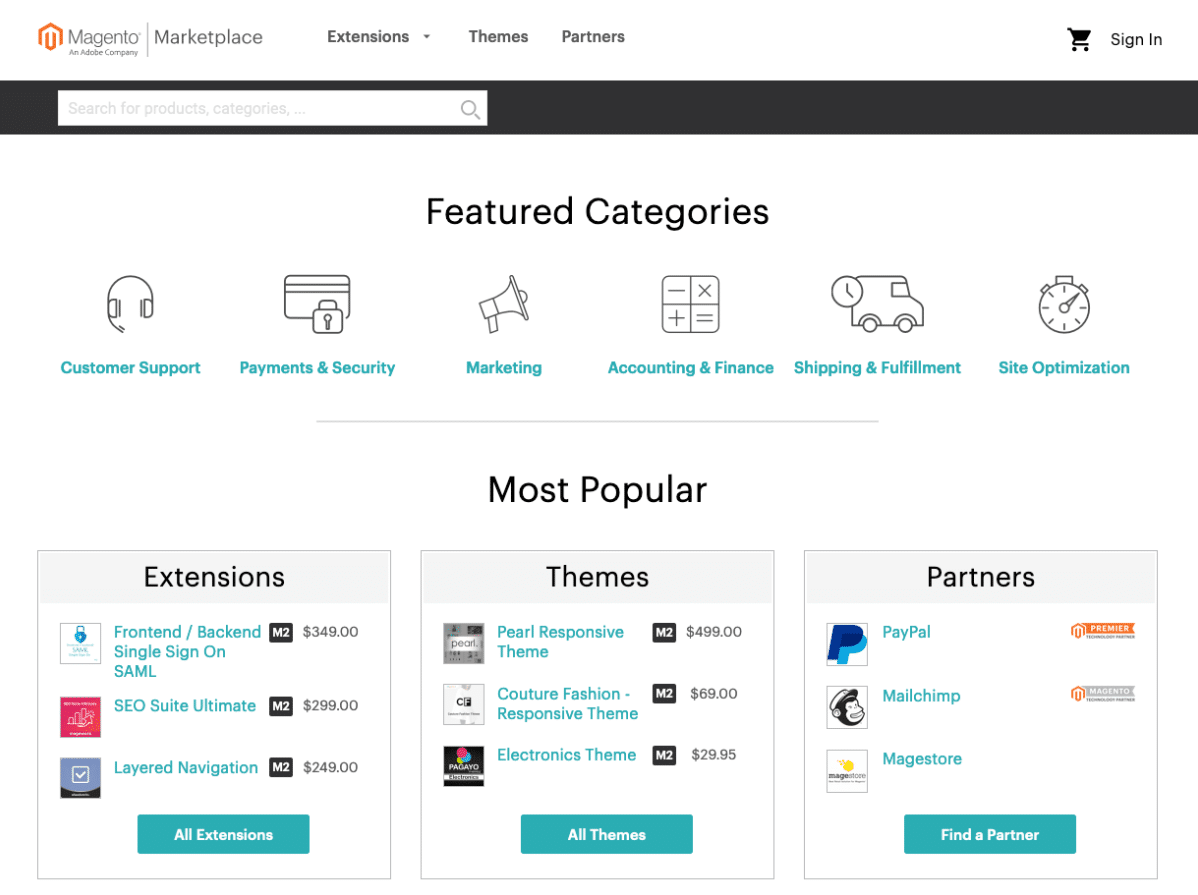1198x895 pixels.
Task: Open the Site Optimization category link
Action: [x=1064, y=368]
